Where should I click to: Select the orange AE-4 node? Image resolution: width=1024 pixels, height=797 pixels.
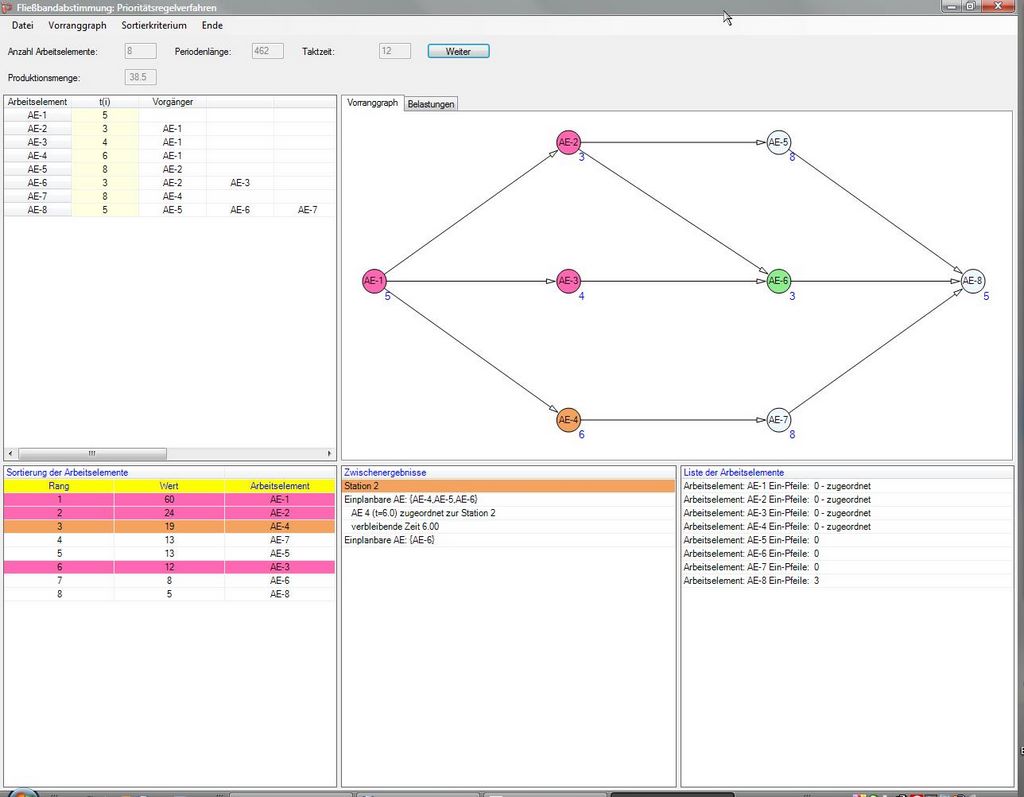[569, 420]
